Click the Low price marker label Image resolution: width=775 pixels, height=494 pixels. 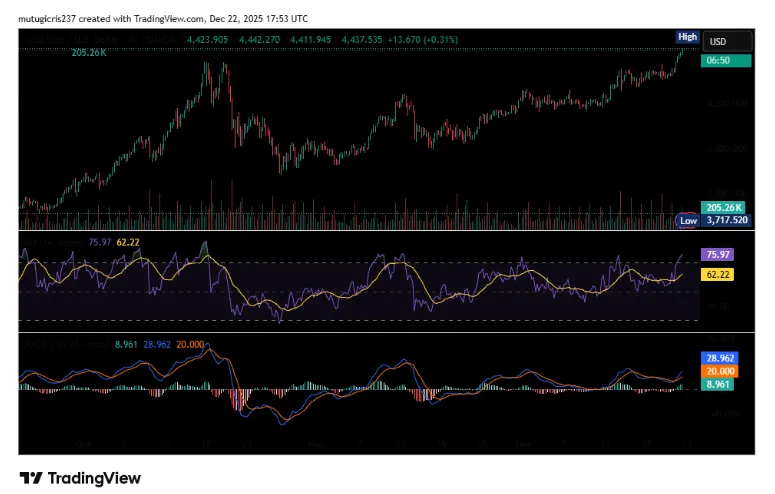coord(687,220)
